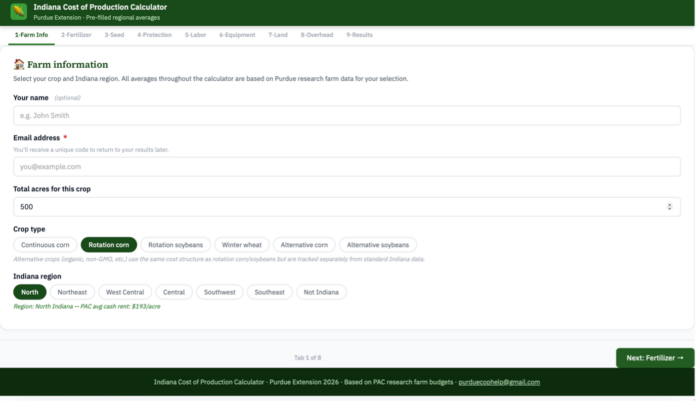
Task: Click the house icon beside Farm information
Action: [x=19, y=64]
